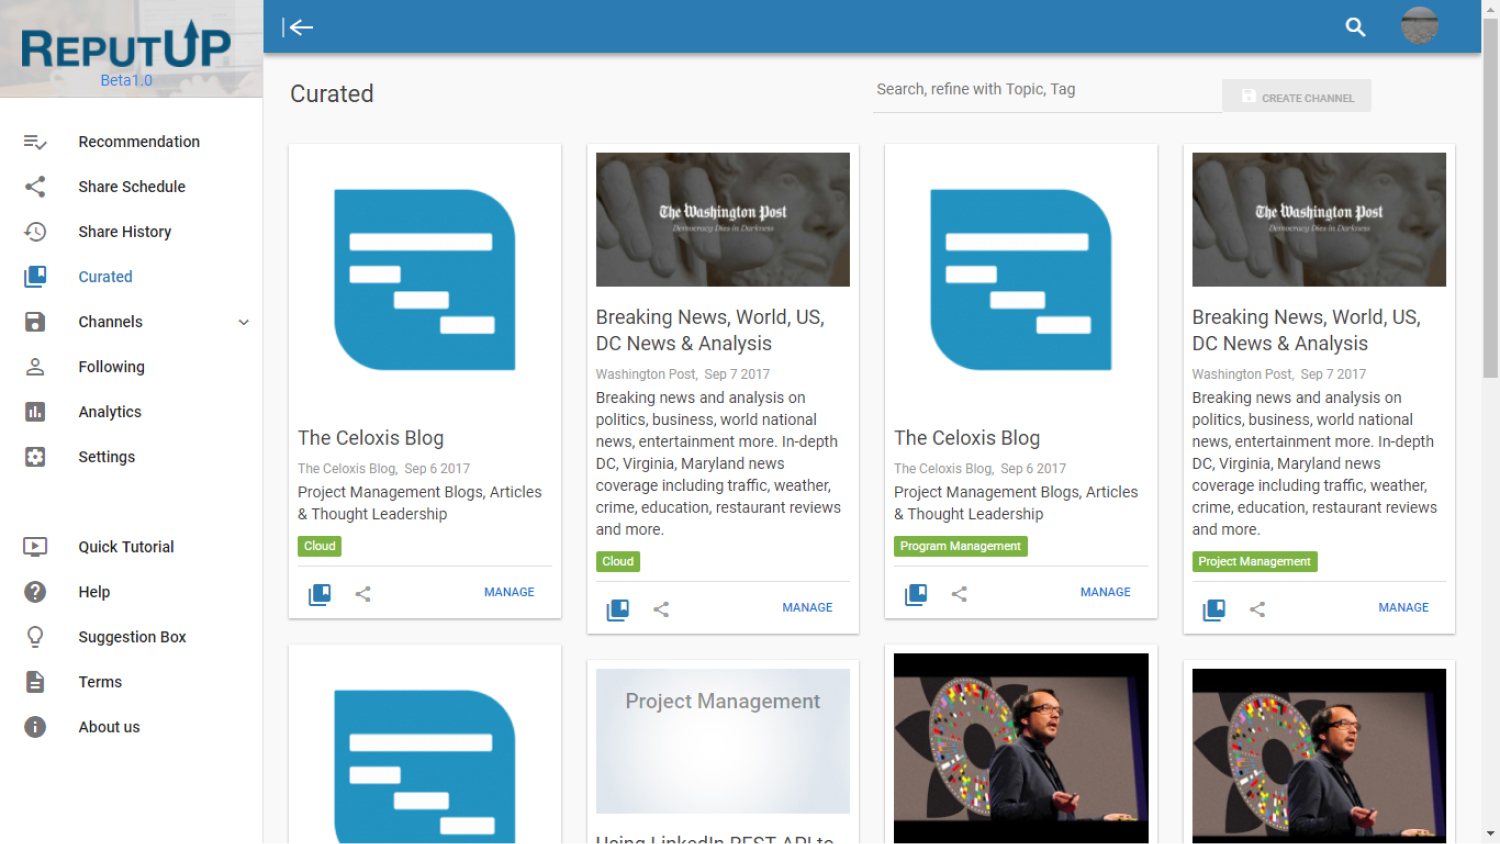
Task: Click the Channels save icon in sidebar
Action: point(35,322)
